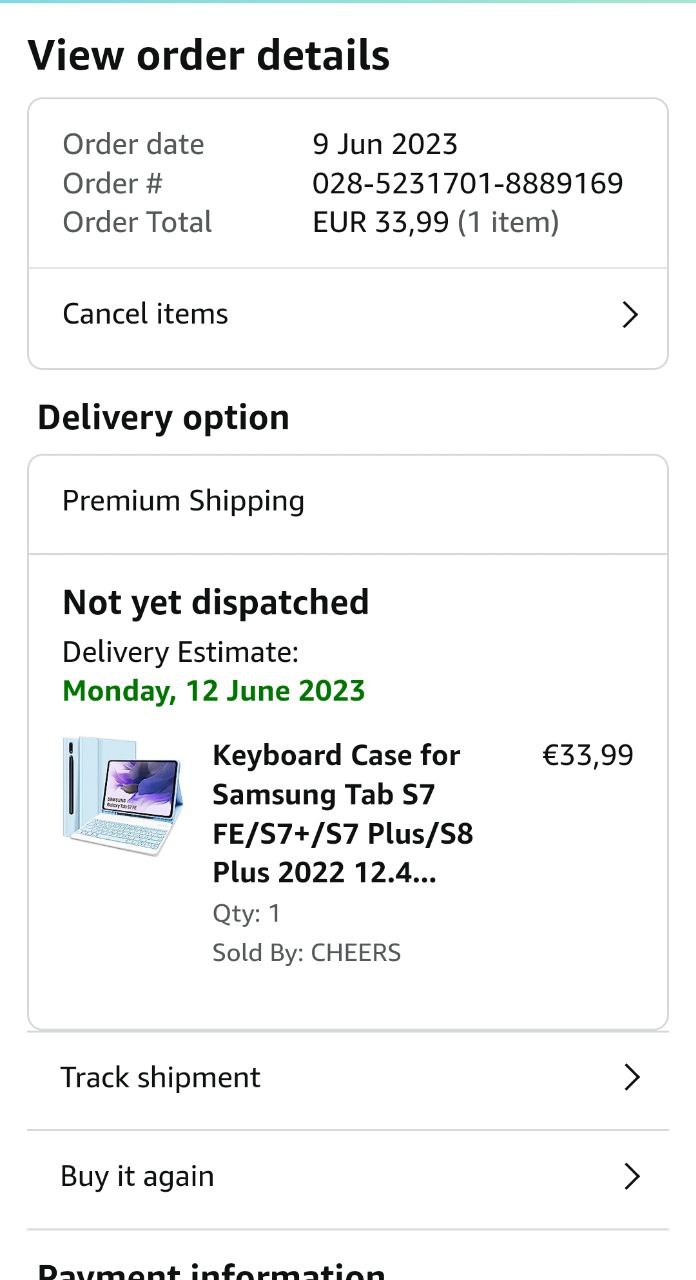The width and height of the screenshot is (696, 1280).
Task: Tap the Qty: 1 quantity text
Action: pos(246,913)
